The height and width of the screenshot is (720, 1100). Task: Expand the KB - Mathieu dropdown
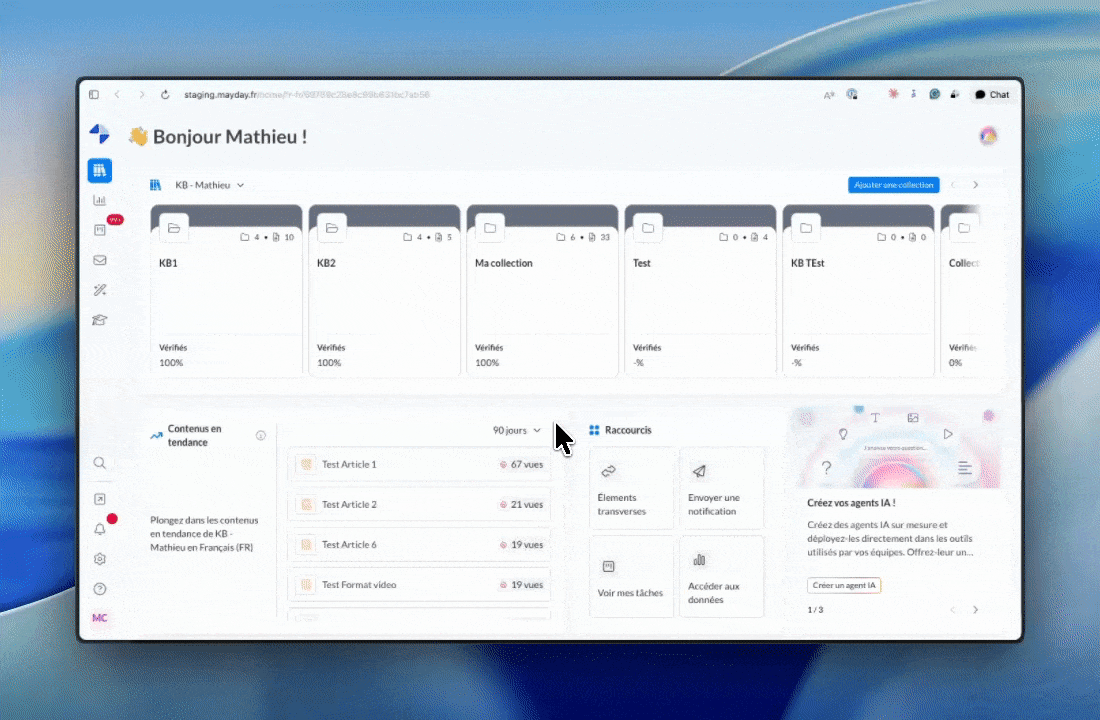tap(209, 185)
